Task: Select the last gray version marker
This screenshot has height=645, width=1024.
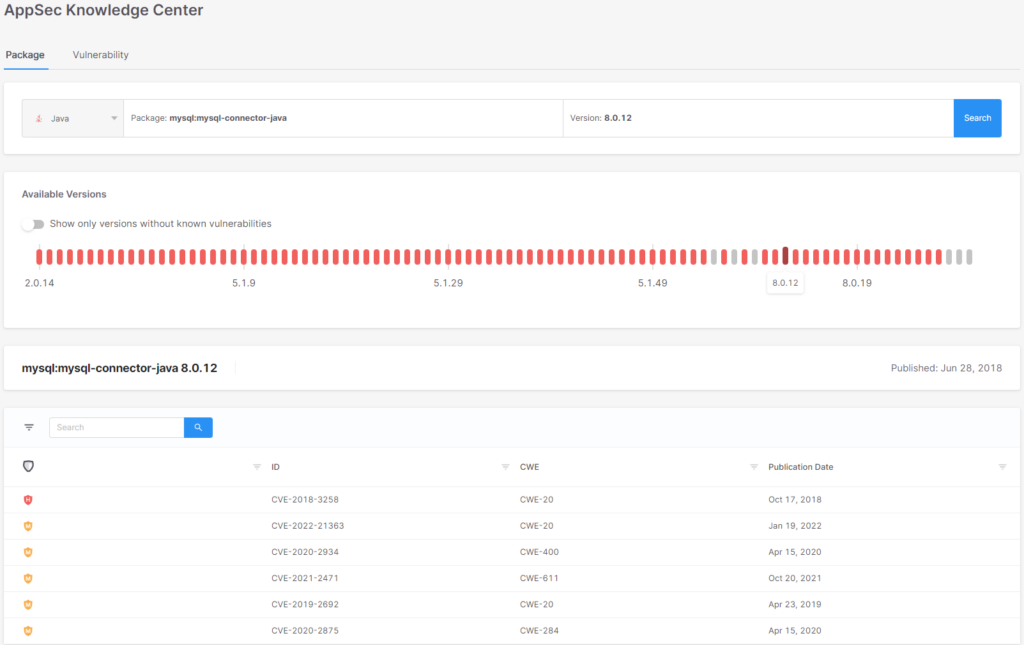Action: (969, 257)
